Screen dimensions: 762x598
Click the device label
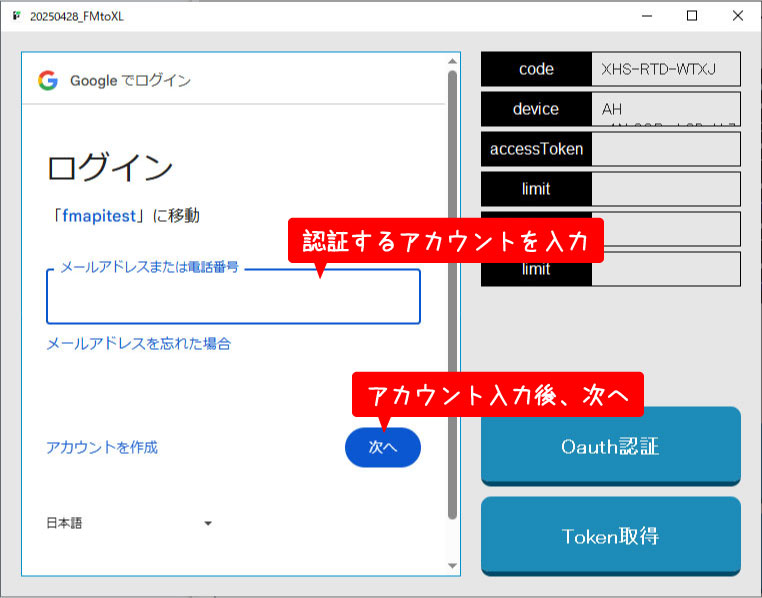[x=537, y=109]
